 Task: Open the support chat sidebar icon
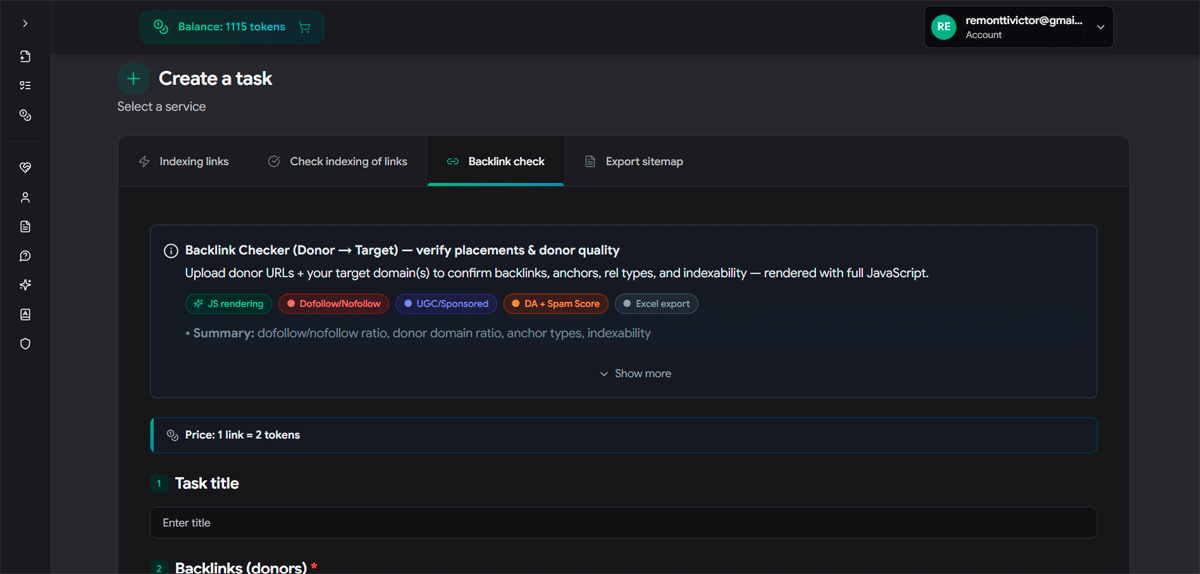pyautogui.click(x=25, y=256)
